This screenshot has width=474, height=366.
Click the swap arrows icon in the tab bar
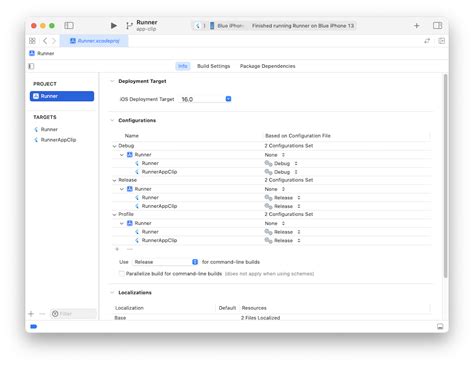pyautogui.click(x=427, y=41)
